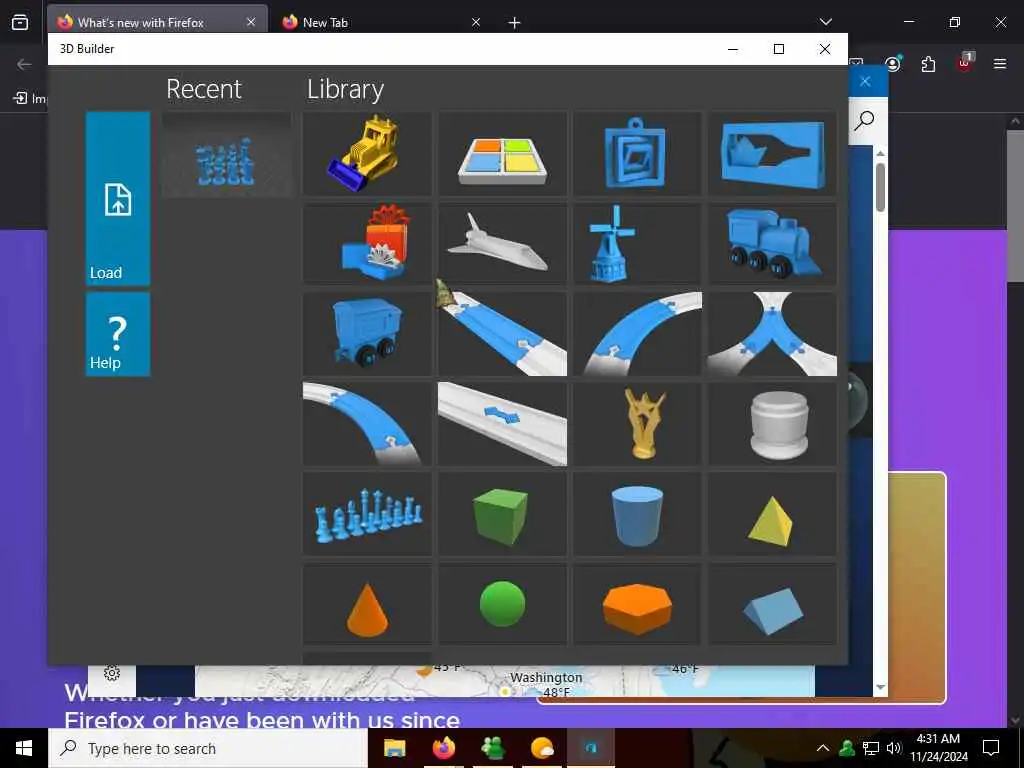Open the Help tile
This screenshot has width=1024, height=768.
click(118, 334)
